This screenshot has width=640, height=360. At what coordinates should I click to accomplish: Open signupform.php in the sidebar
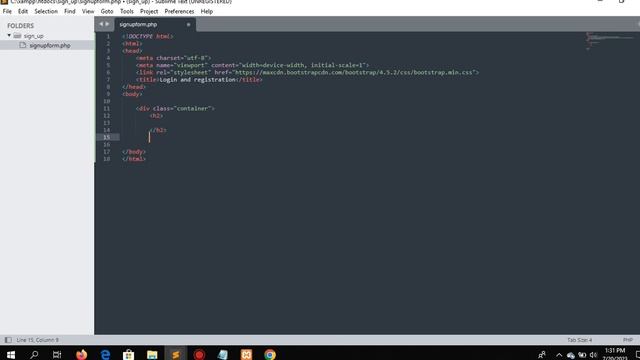pyautogui.click(x=50, y=45)
